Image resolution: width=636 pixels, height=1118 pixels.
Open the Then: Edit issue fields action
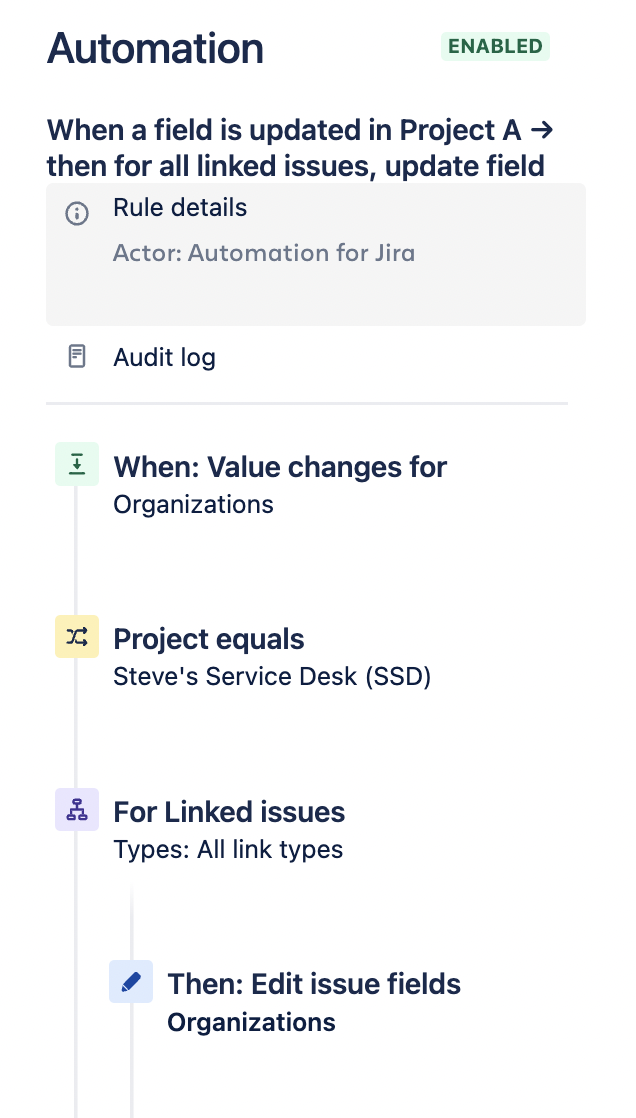pos(314,984)
